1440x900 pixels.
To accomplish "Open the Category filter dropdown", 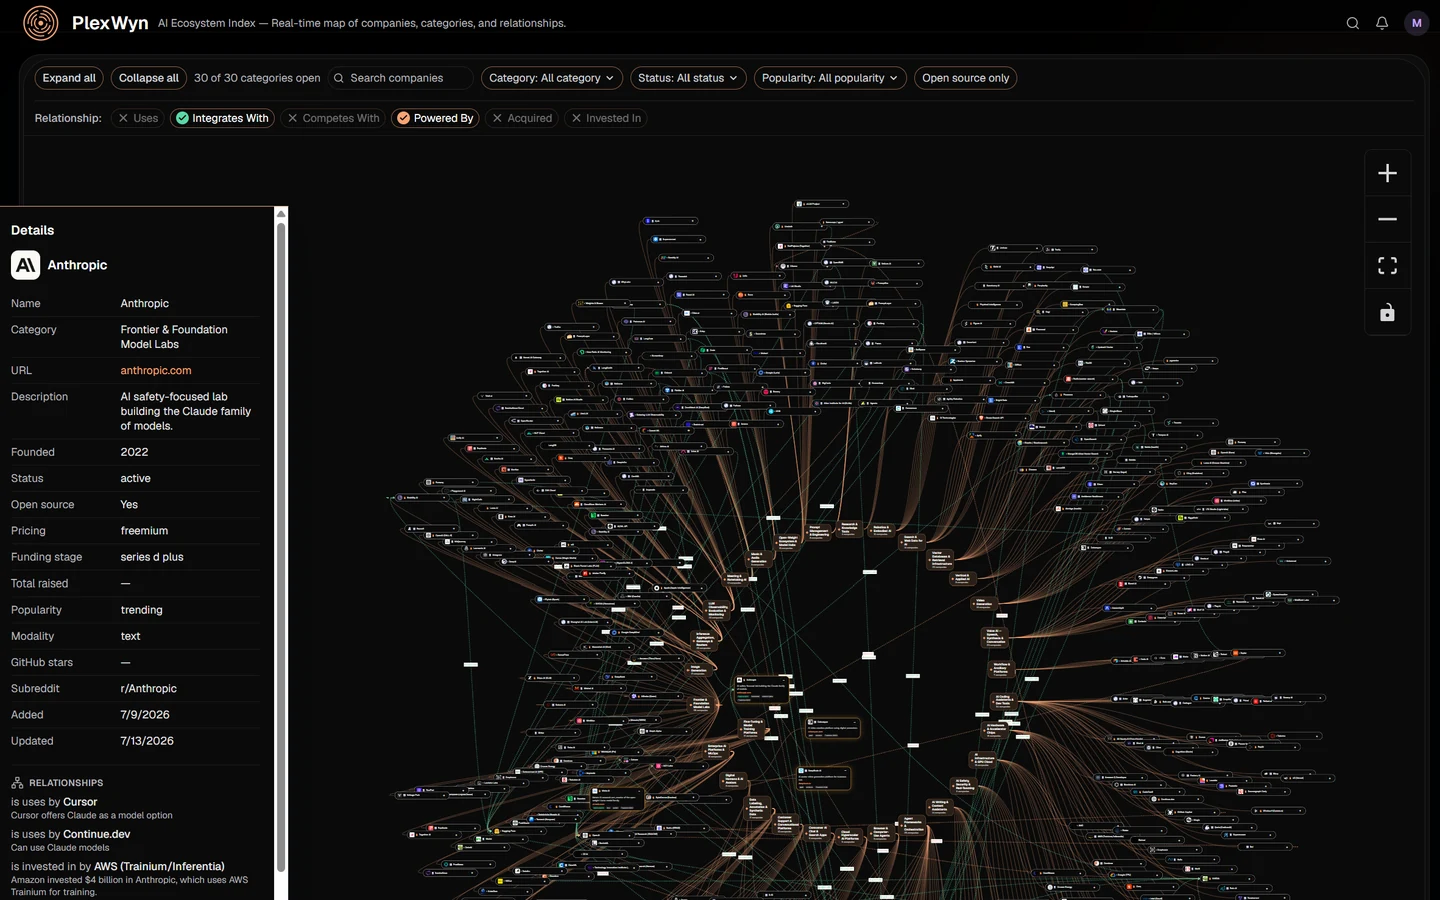I will 552,78.
